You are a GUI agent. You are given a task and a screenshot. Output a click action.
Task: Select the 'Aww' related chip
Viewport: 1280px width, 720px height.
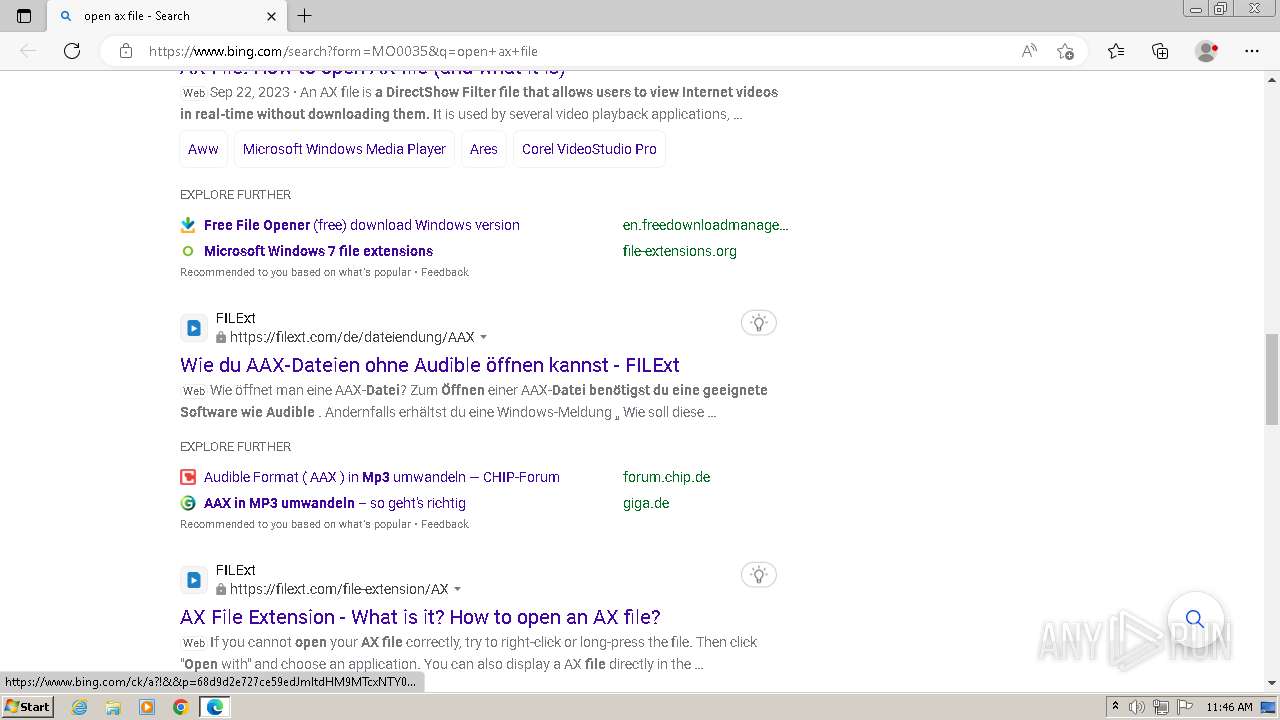pyautogui.click(x=203, y=149)
